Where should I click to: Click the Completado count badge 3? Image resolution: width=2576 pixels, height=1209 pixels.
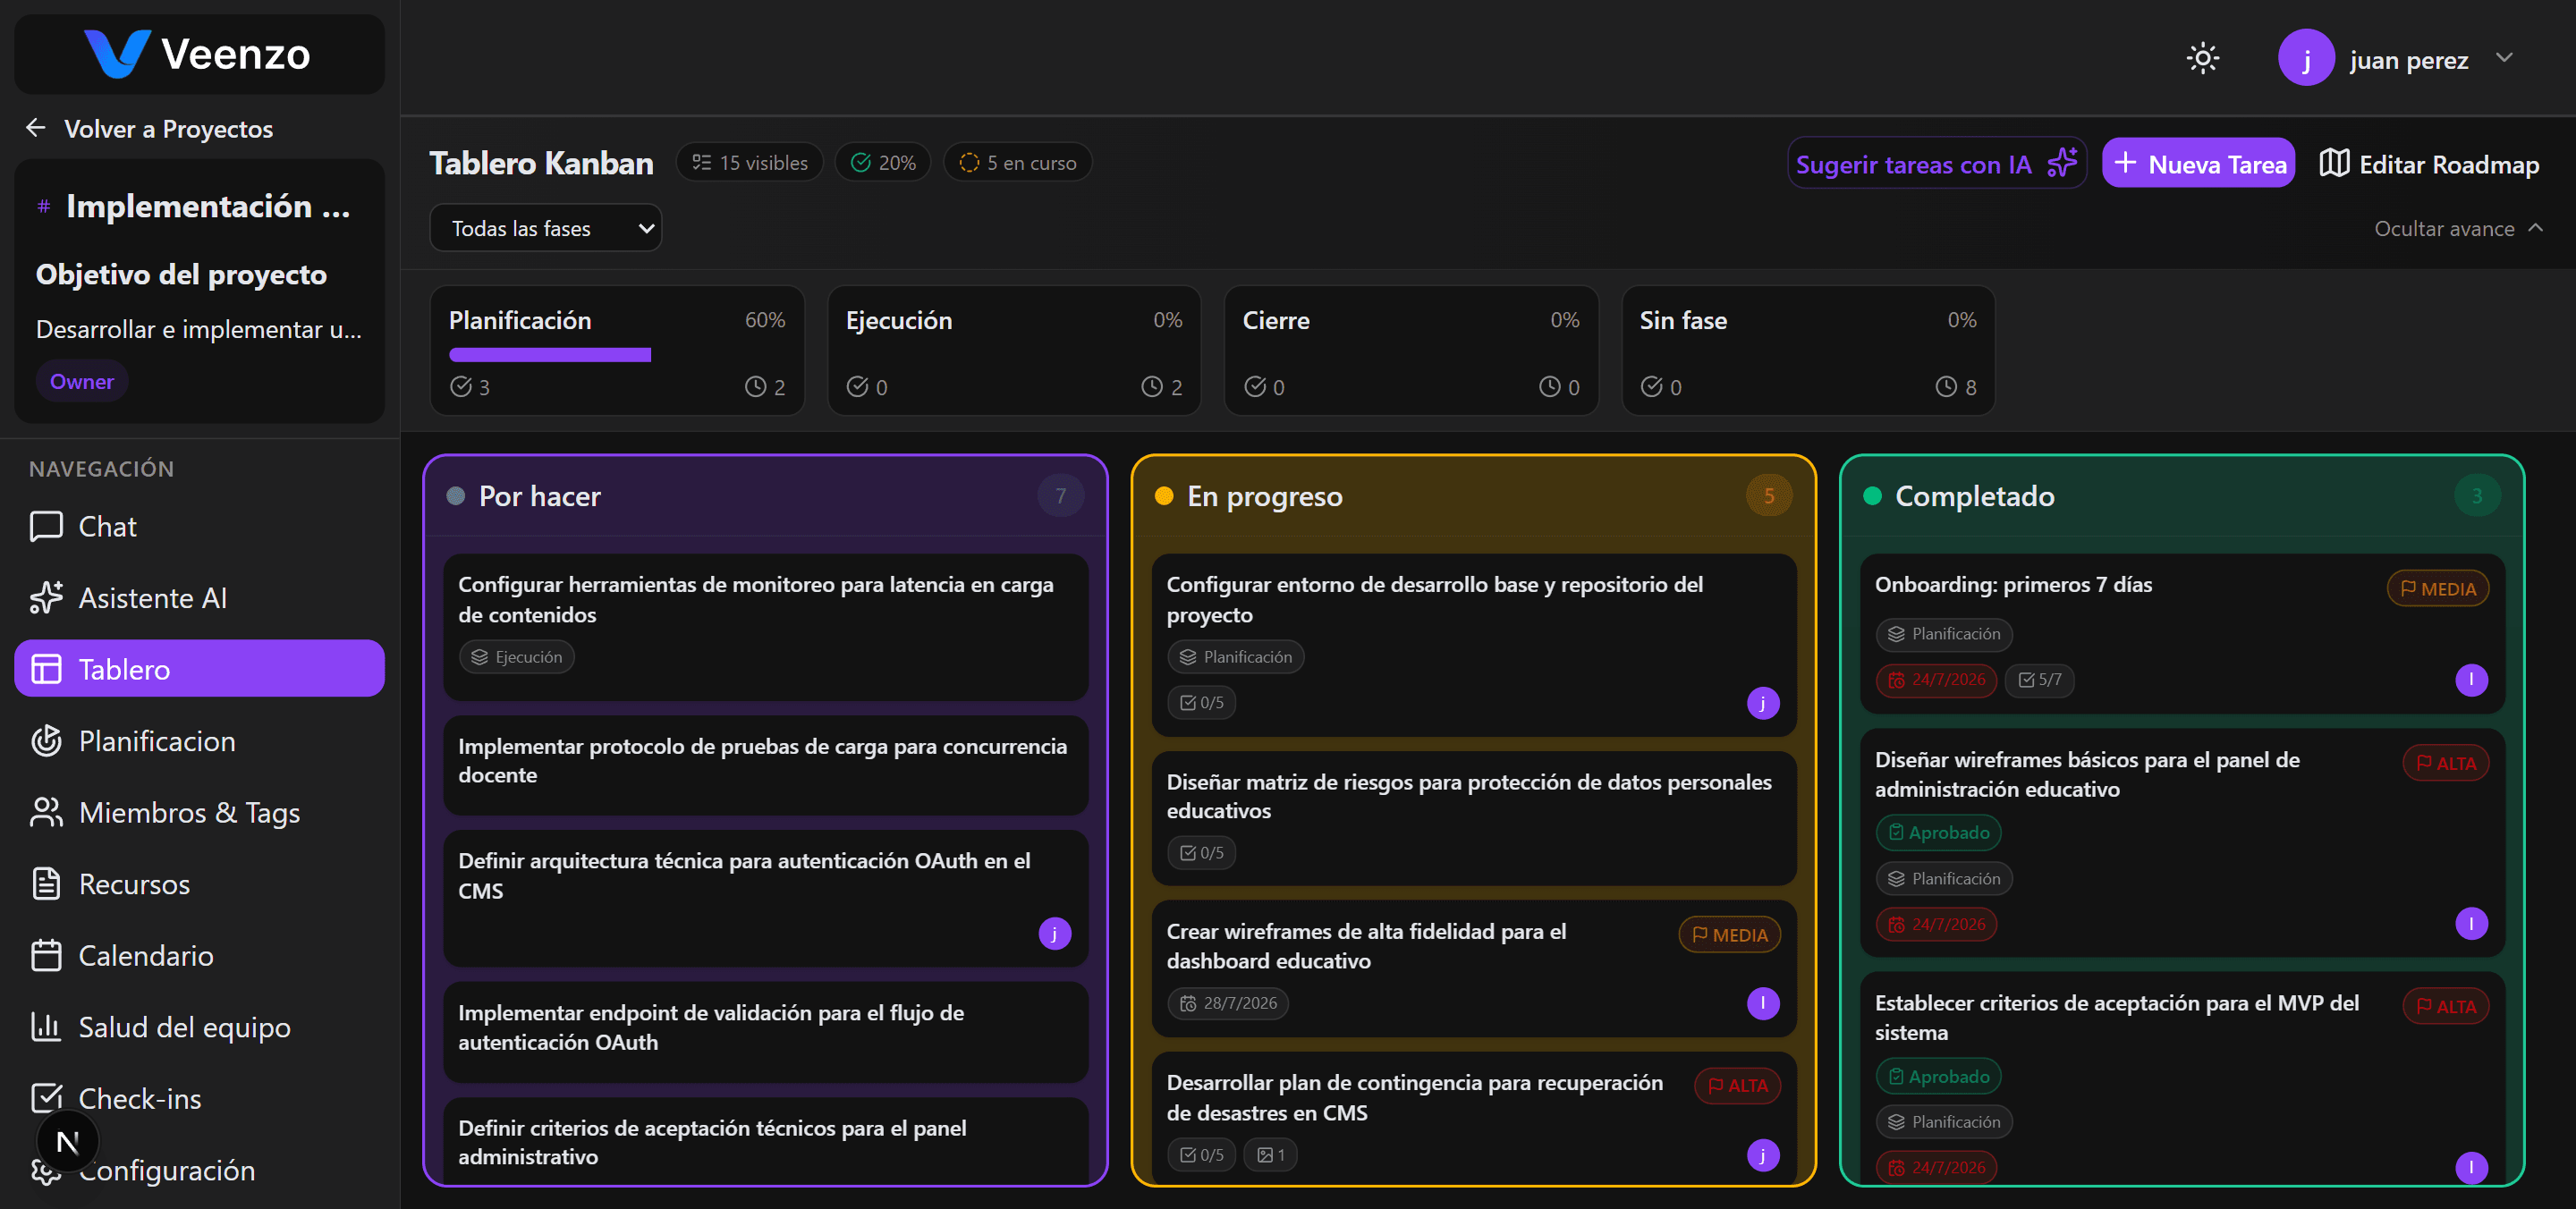2476,495
